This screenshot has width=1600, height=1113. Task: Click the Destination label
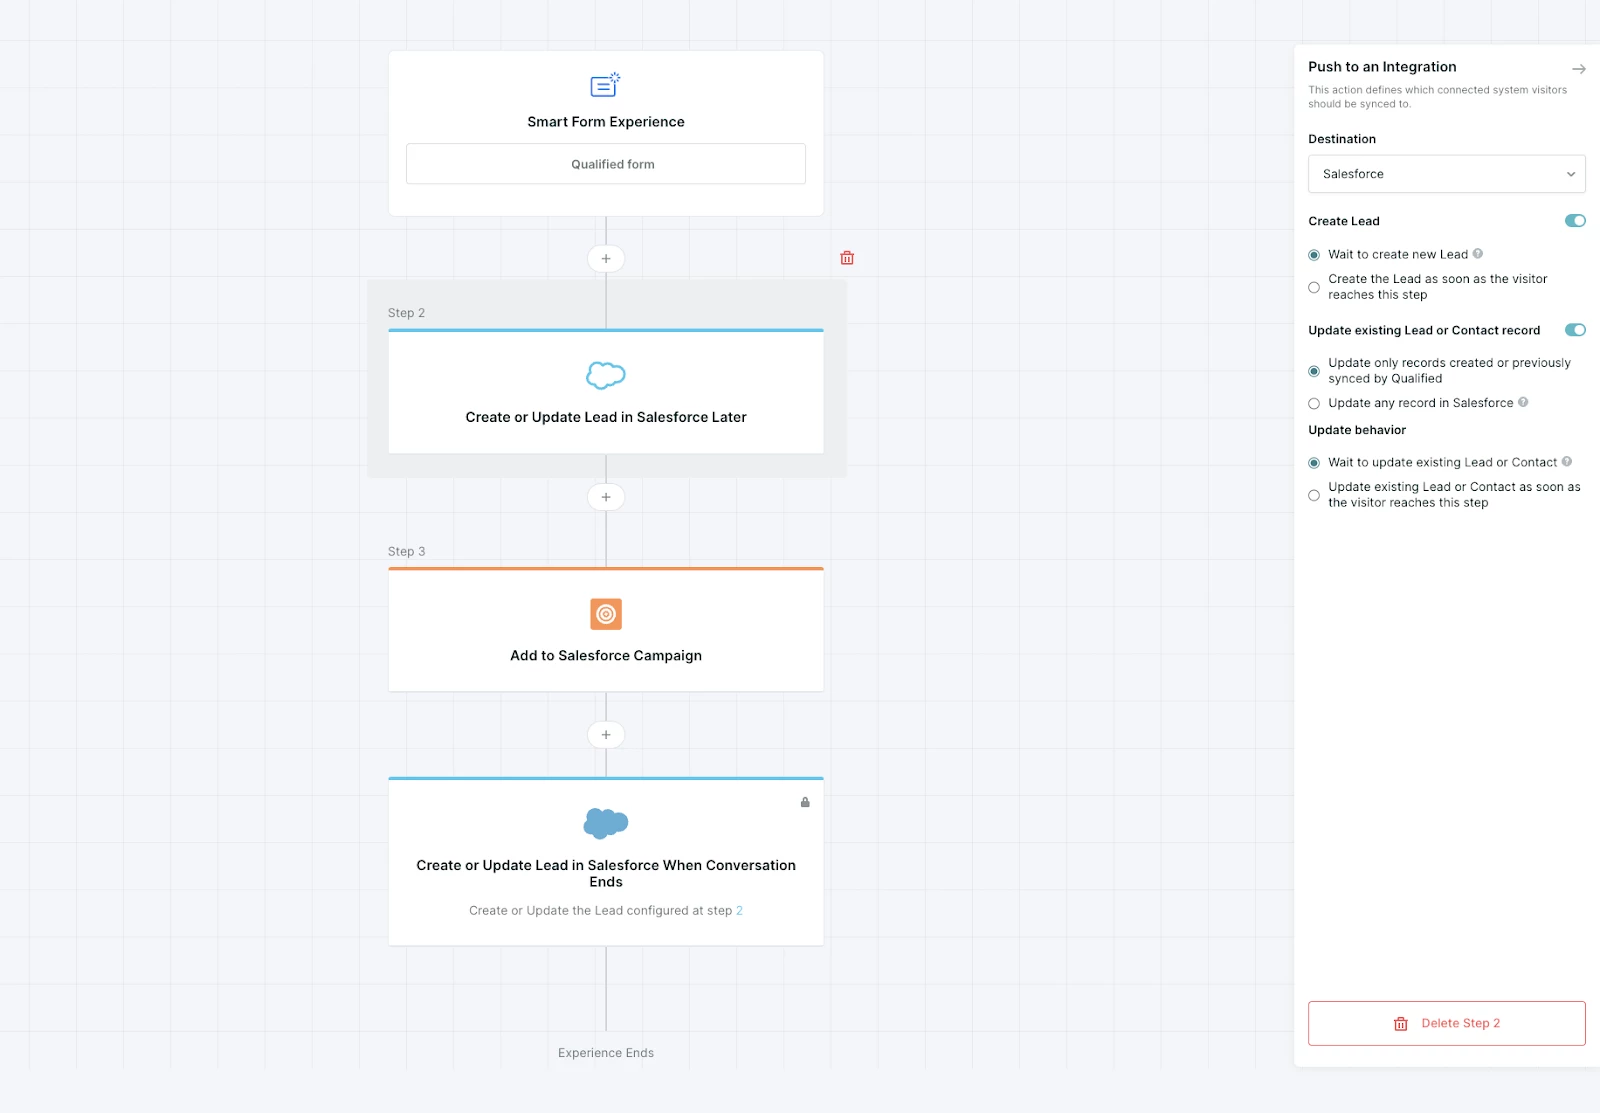[x=1342, y=139]
